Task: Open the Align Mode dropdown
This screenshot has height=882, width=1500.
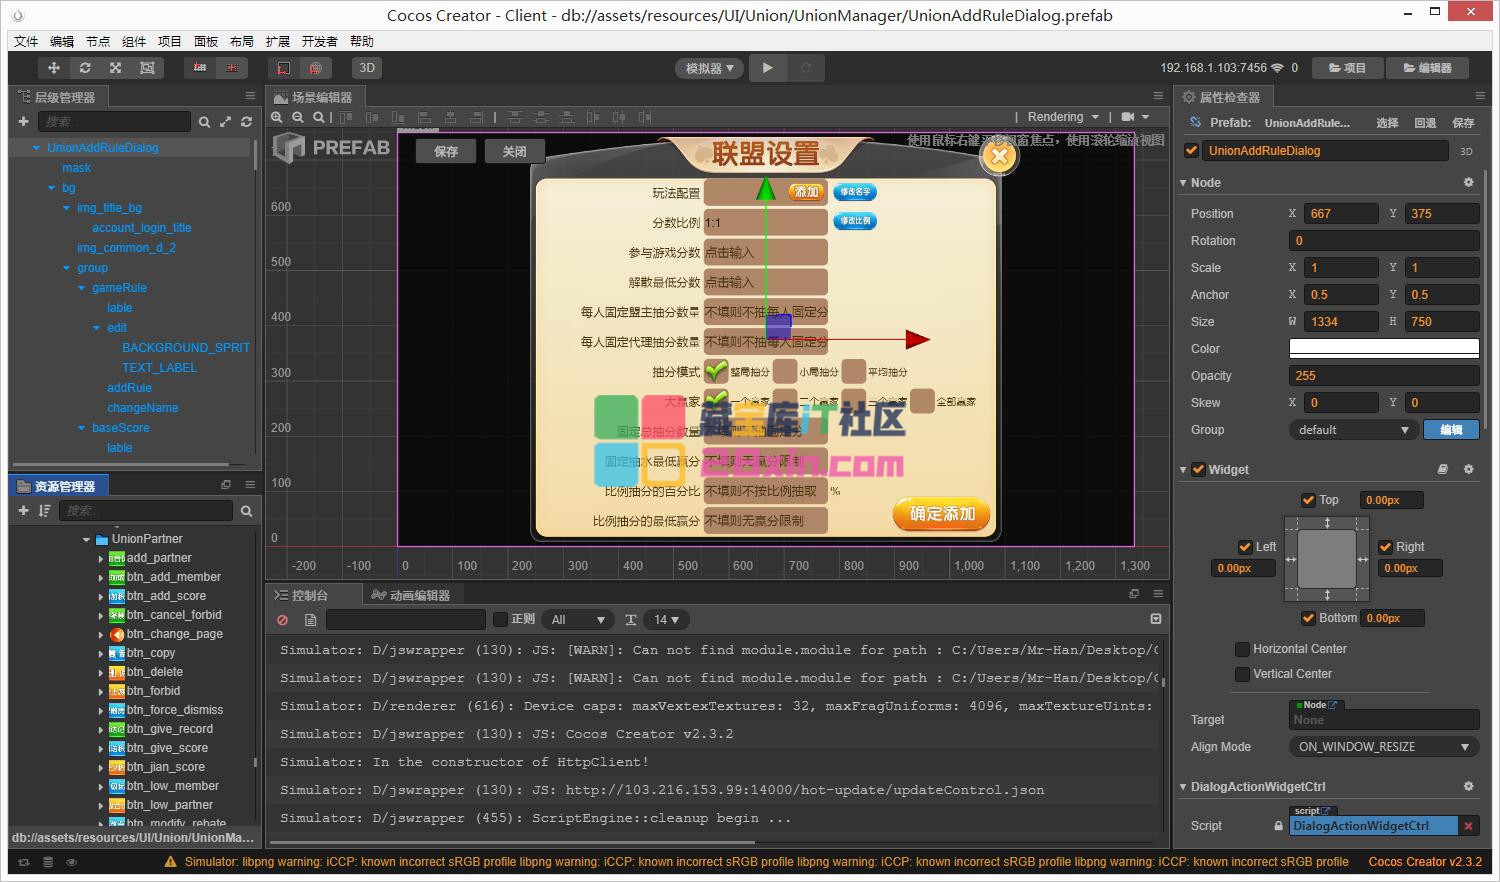Action: [x=1384, y=747]
